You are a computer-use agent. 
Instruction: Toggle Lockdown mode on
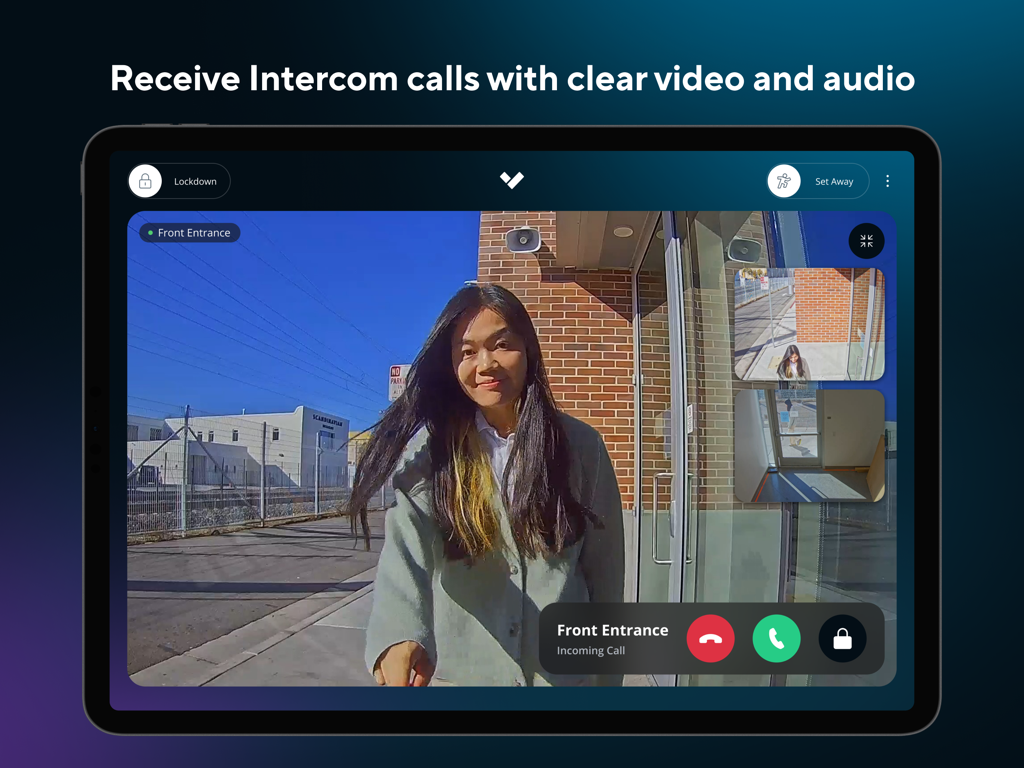(x=178, y=181)
